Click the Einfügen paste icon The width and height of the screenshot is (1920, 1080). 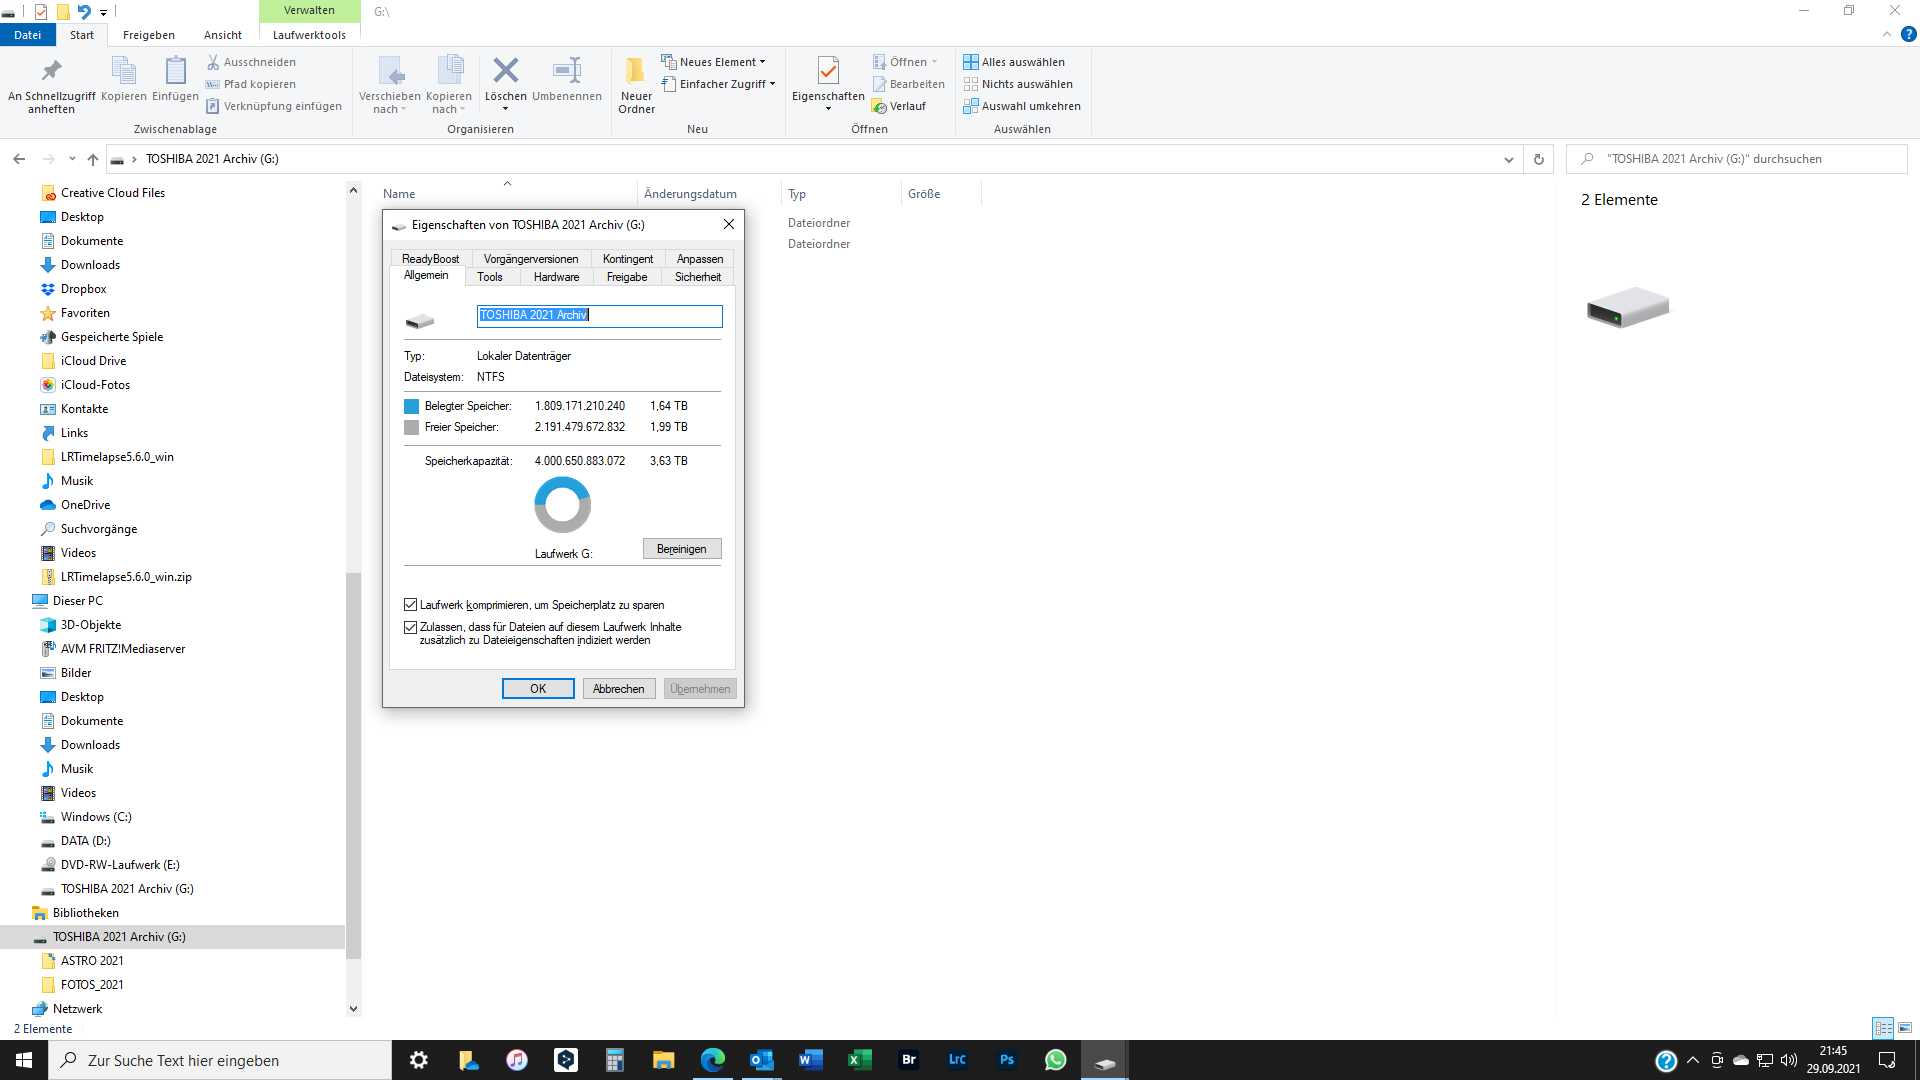click(x=175, y=71)
